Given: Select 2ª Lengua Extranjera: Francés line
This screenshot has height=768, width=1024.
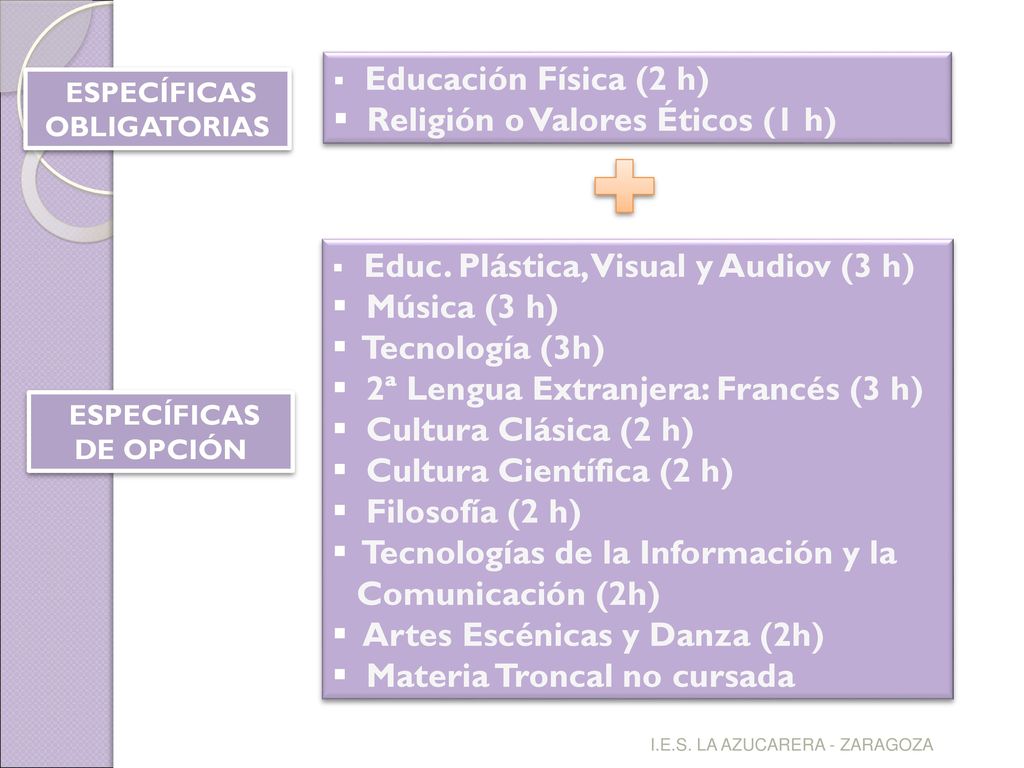Looking at the screenshot, I should click(644, 389).
